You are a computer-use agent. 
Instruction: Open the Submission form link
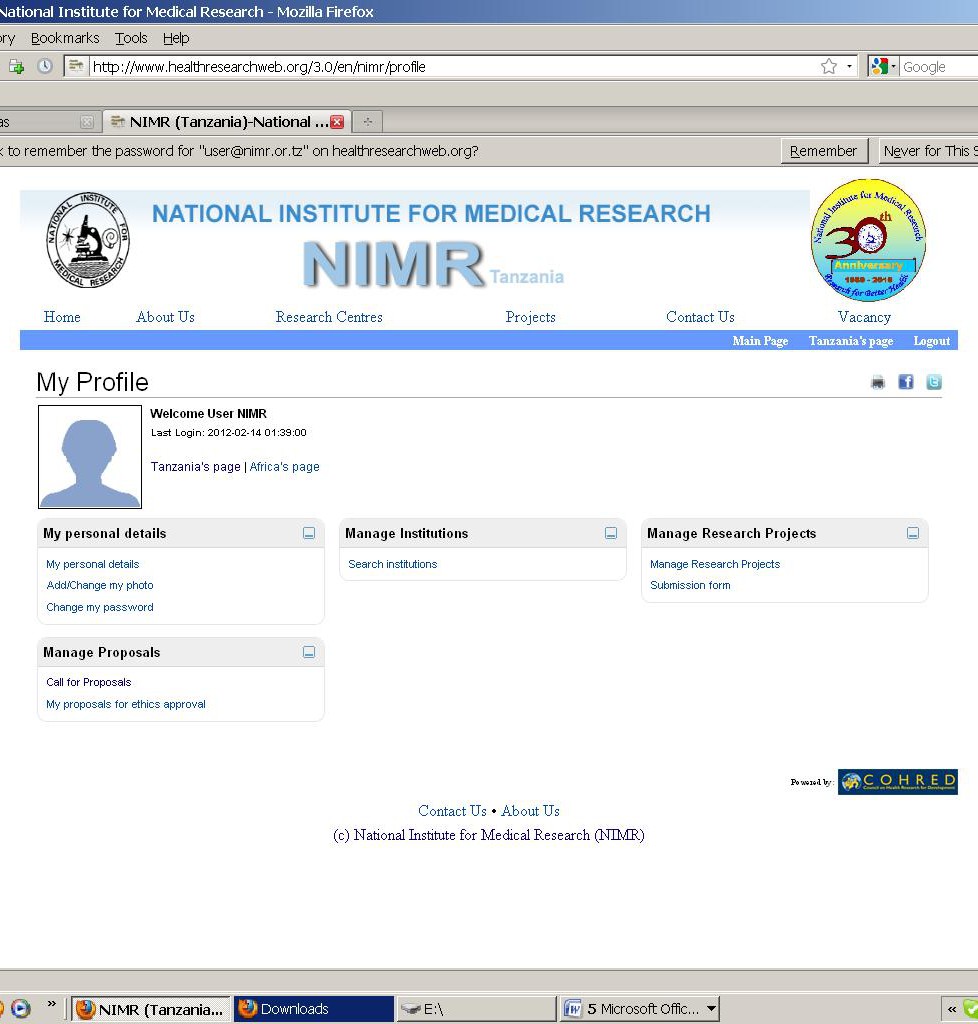(690, 586)
